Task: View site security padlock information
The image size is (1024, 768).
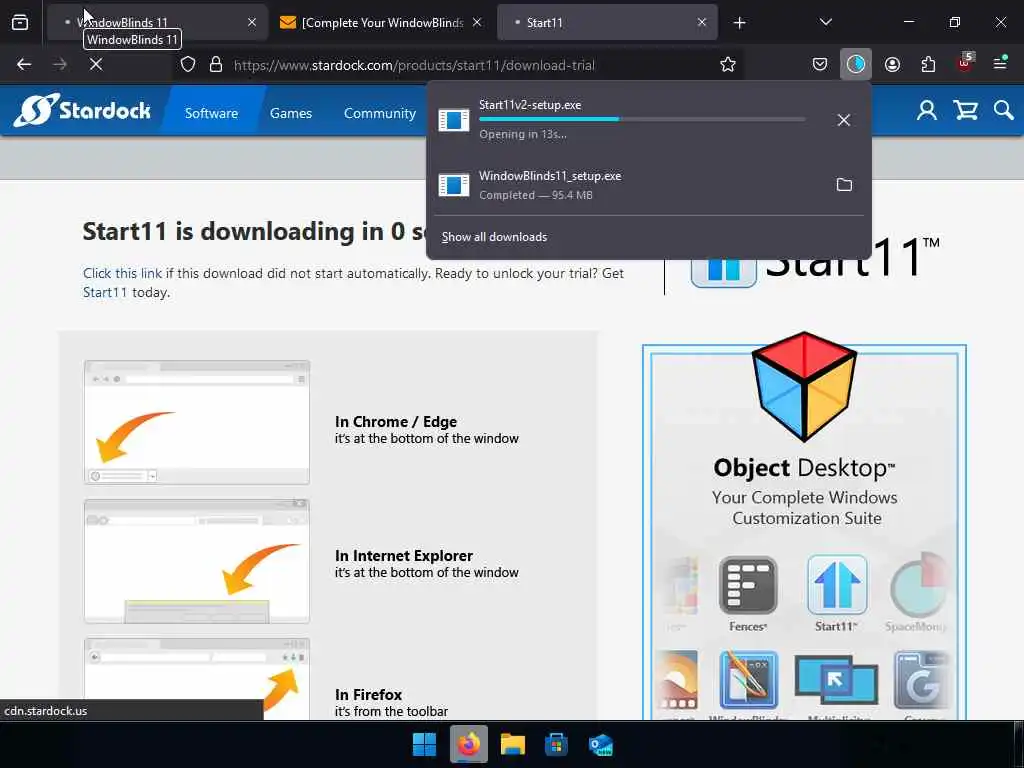Action: point(216,65)
